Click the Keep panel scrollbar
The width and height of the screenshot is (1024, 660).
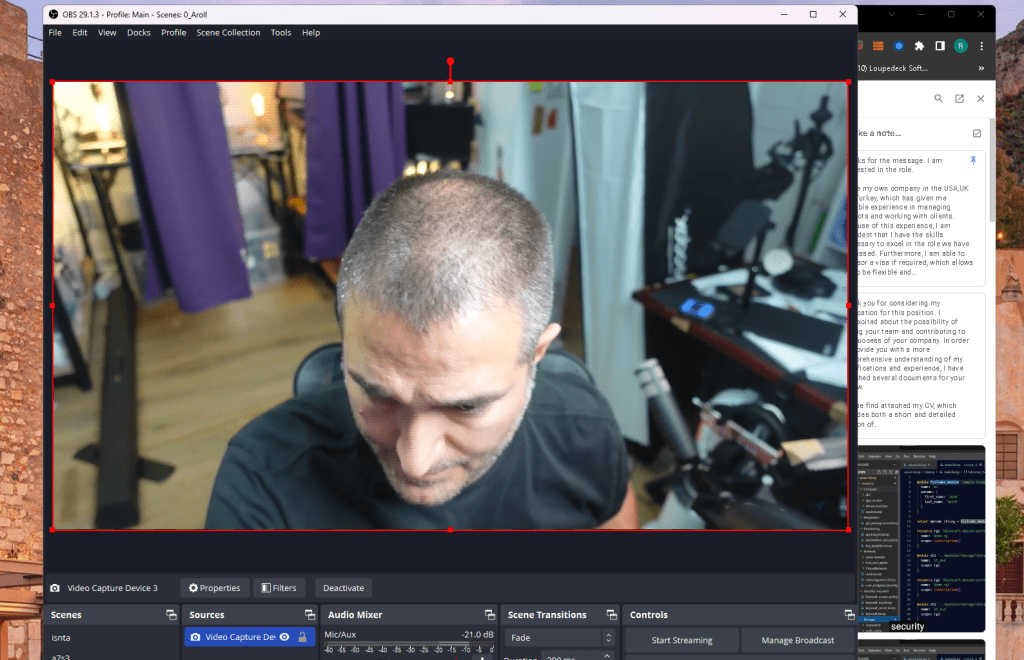pyautogui.click(x=993, y=170)
